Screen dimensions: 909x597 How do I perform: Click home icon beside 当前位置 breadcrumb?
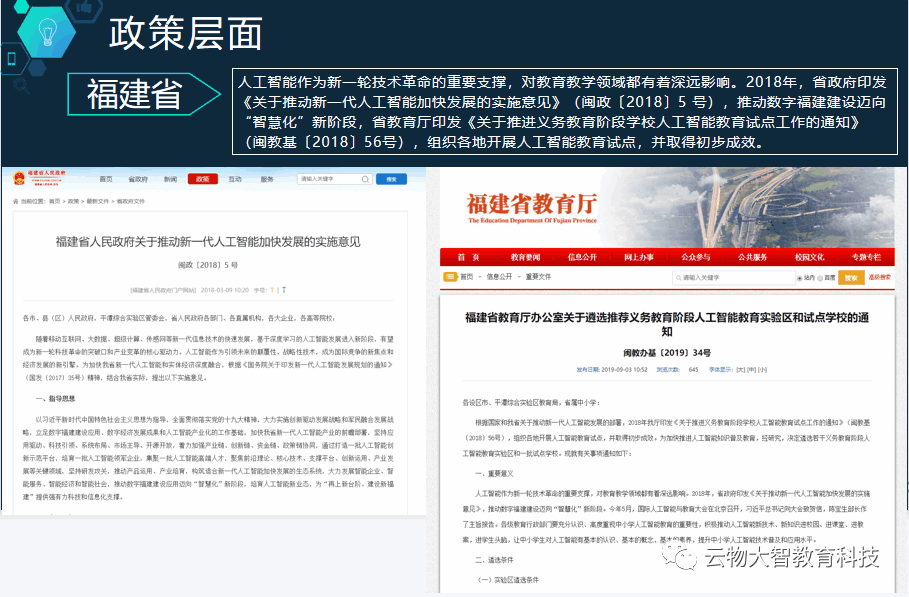click(x=17, y=201)
